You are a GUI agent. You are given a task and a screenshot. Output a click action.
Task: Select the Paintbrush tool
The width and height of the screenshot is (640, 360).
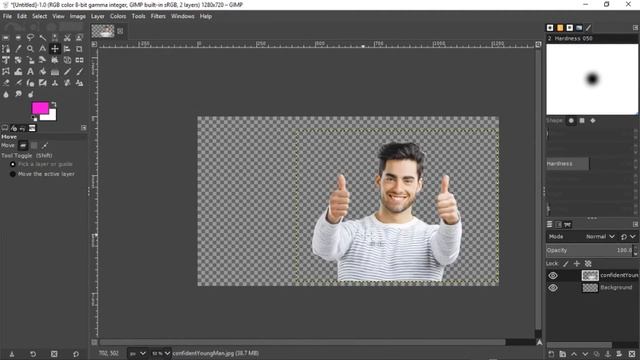[x=79, y=72]
